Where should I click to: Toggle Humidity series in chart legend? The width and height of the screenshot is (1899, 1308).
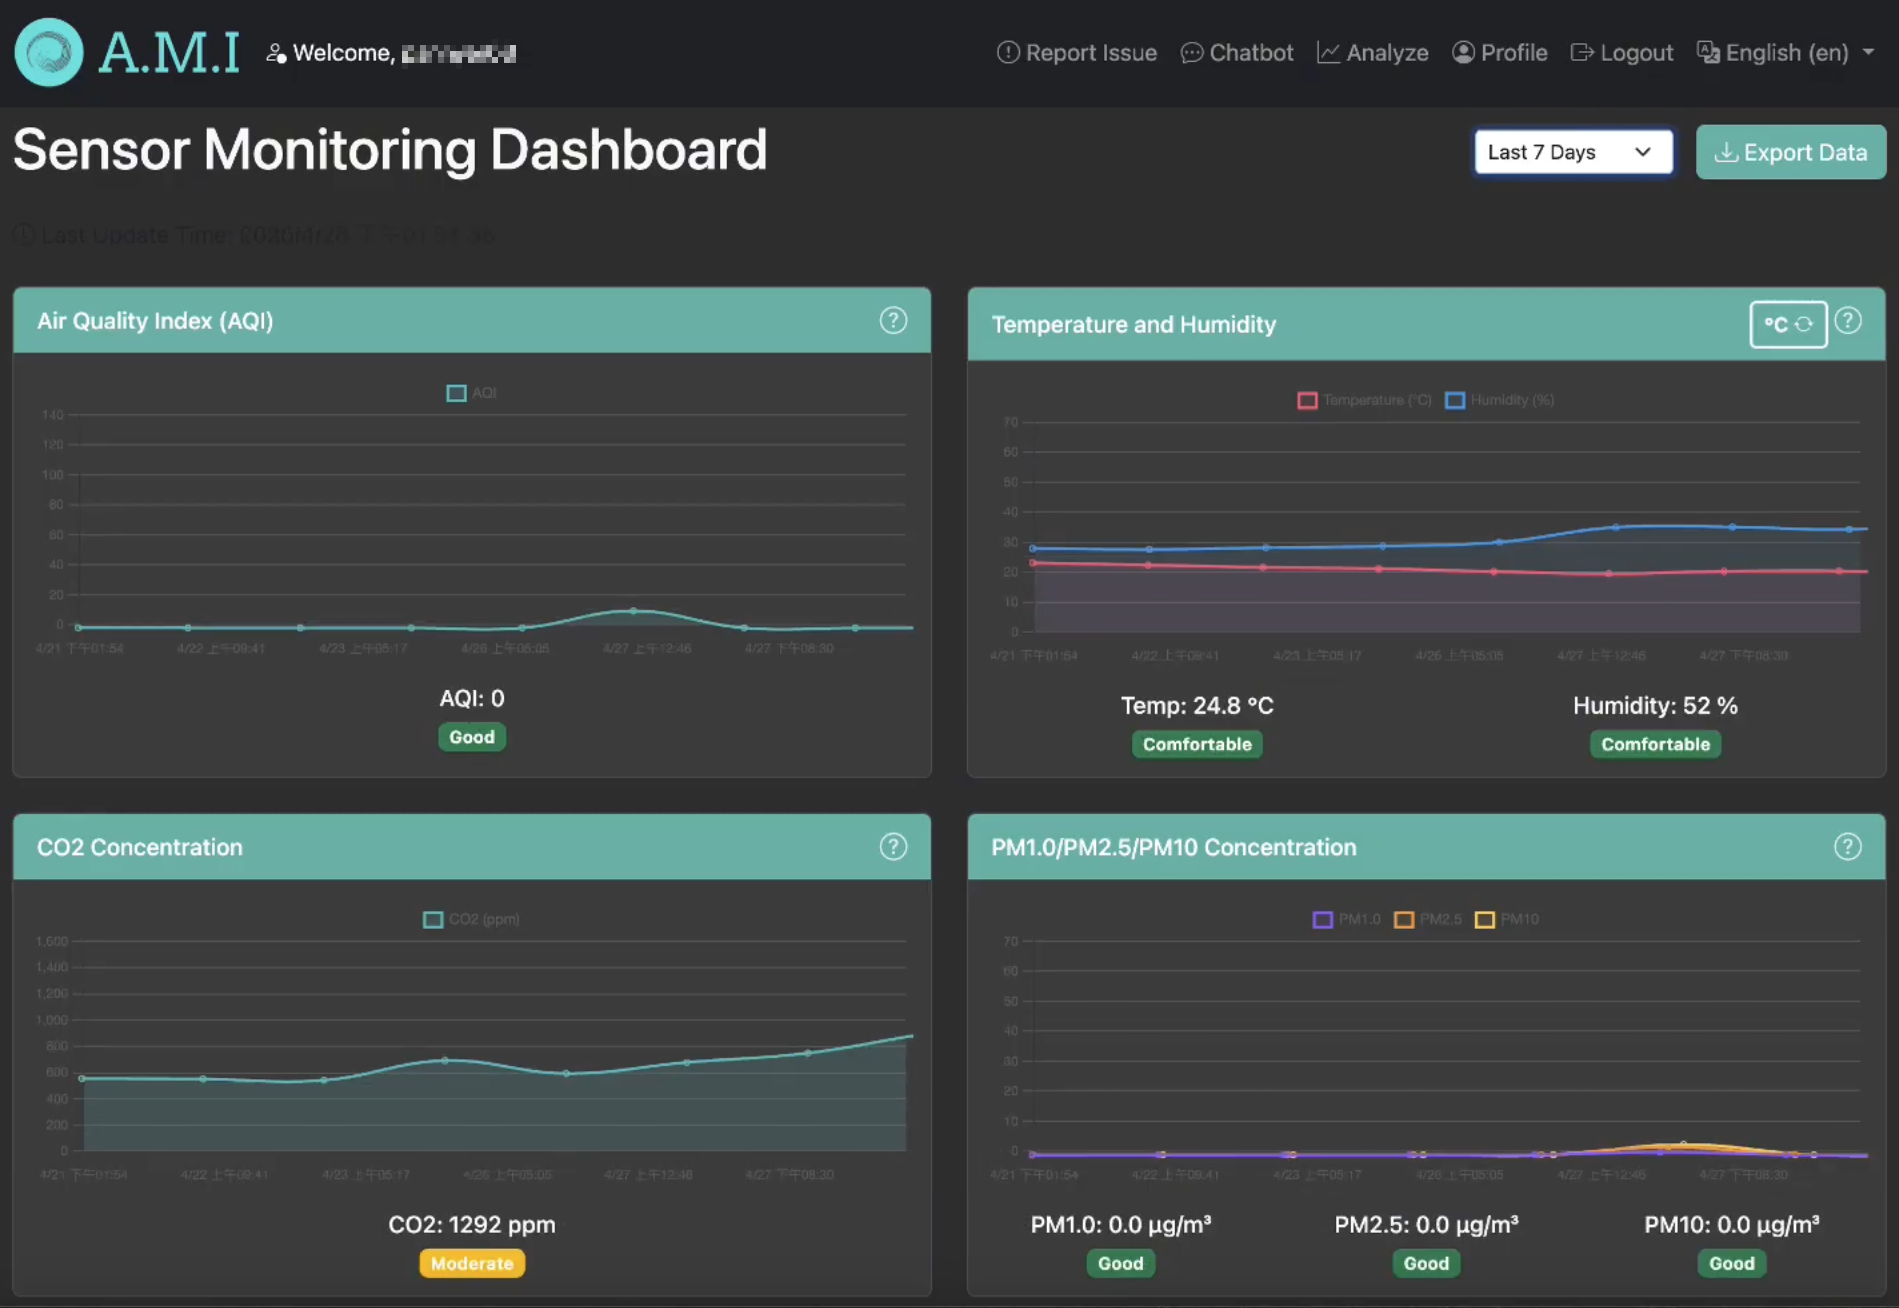(x=1500, y=400)
